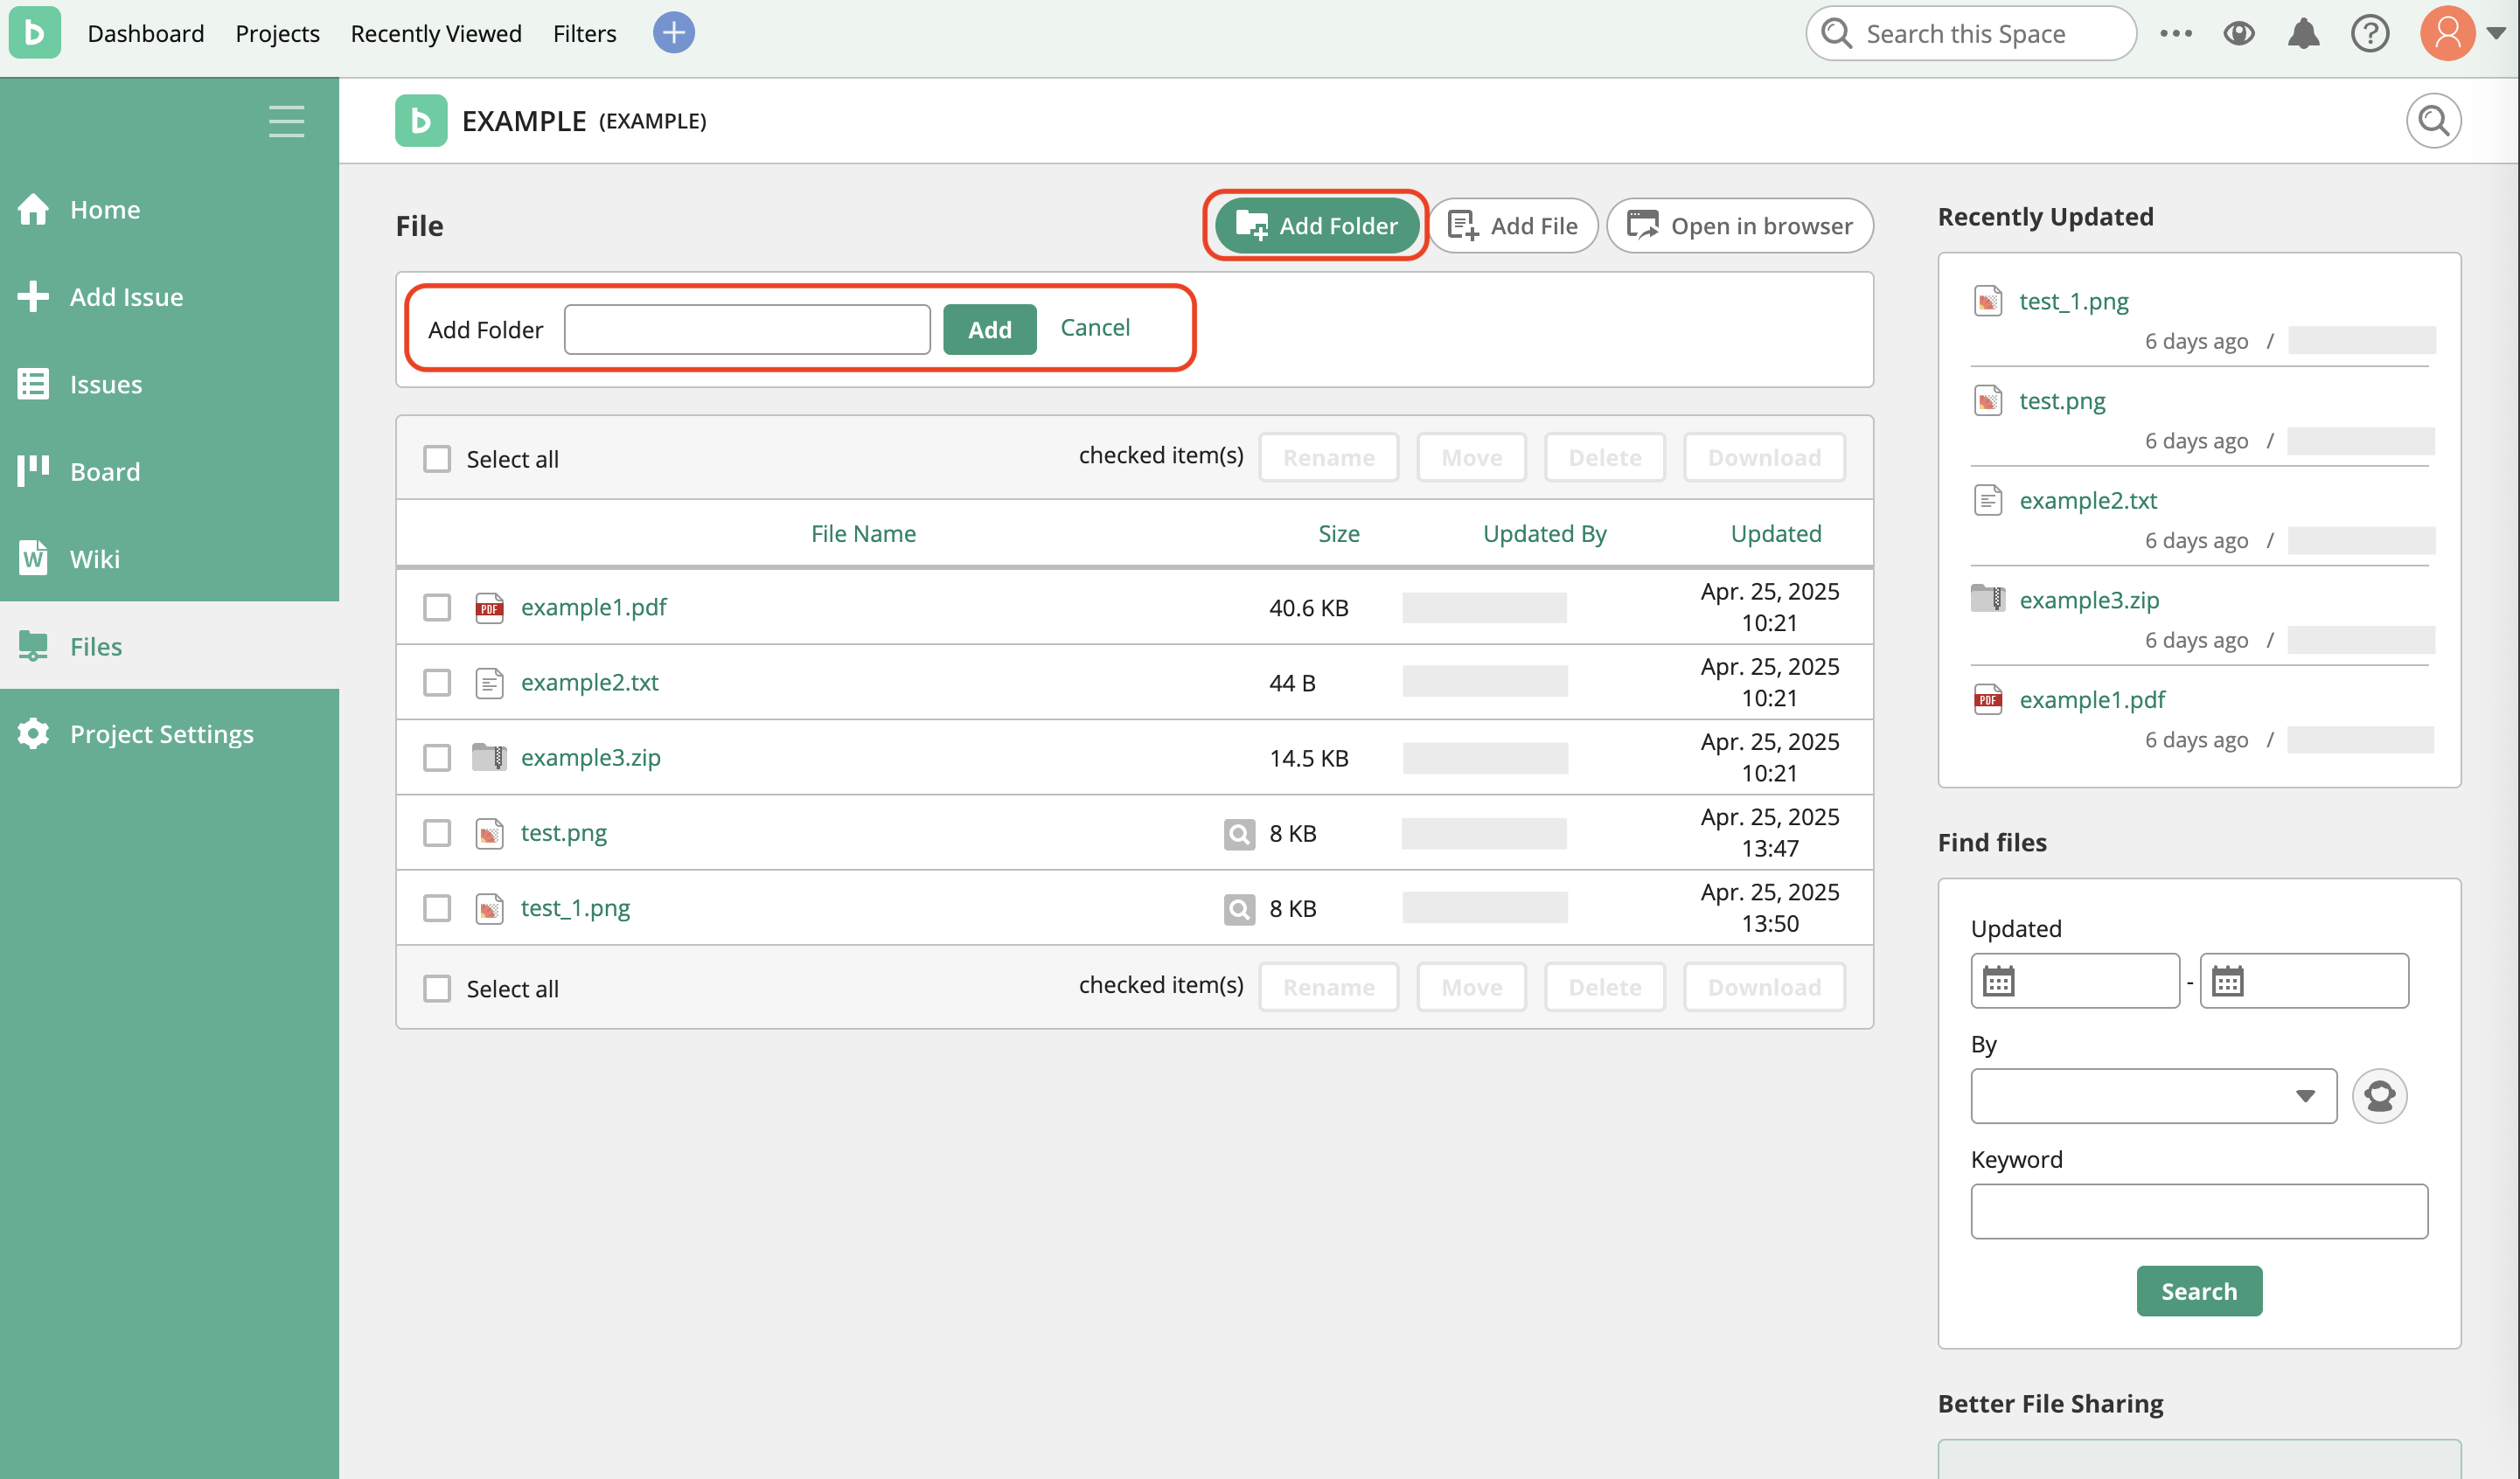This screenshot has width=2520, height=1479.
Task: Expand the By user dropdown
Action: click(2152, 1096)
